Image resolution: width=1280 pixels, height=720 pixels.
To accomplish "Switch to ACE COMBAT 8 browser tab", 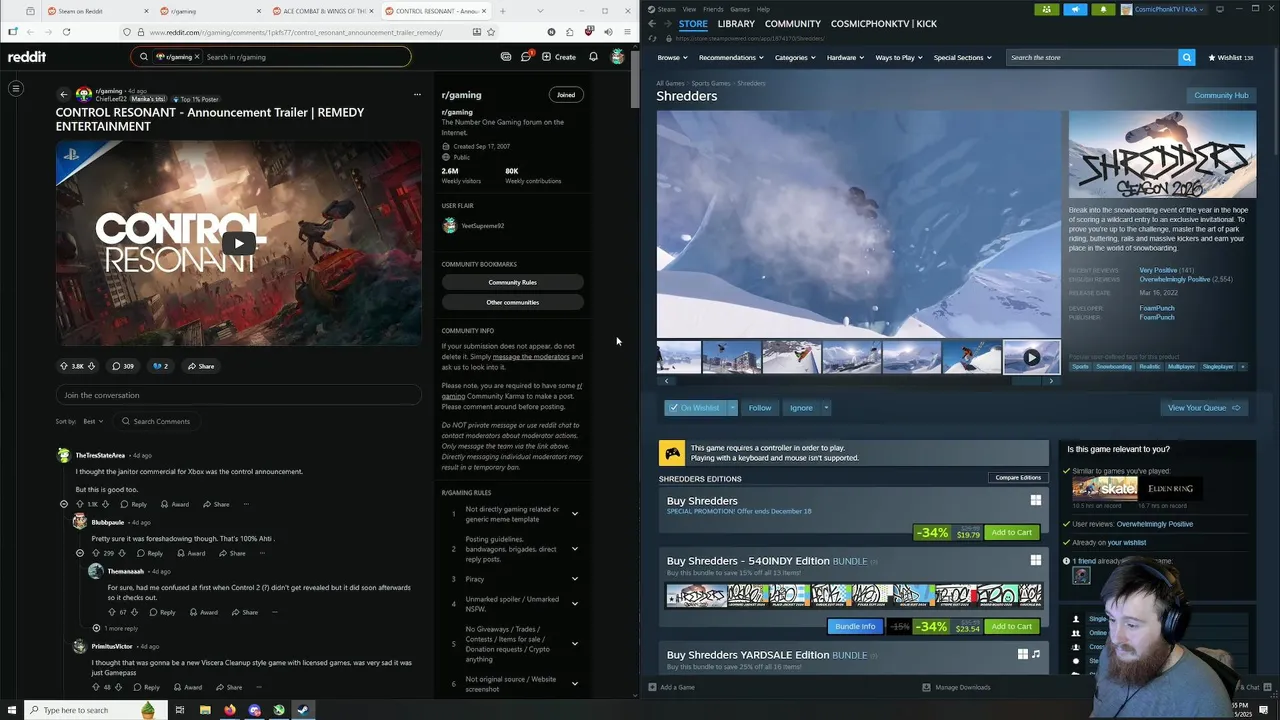I will pyautogui.click(x=322, y=11).
